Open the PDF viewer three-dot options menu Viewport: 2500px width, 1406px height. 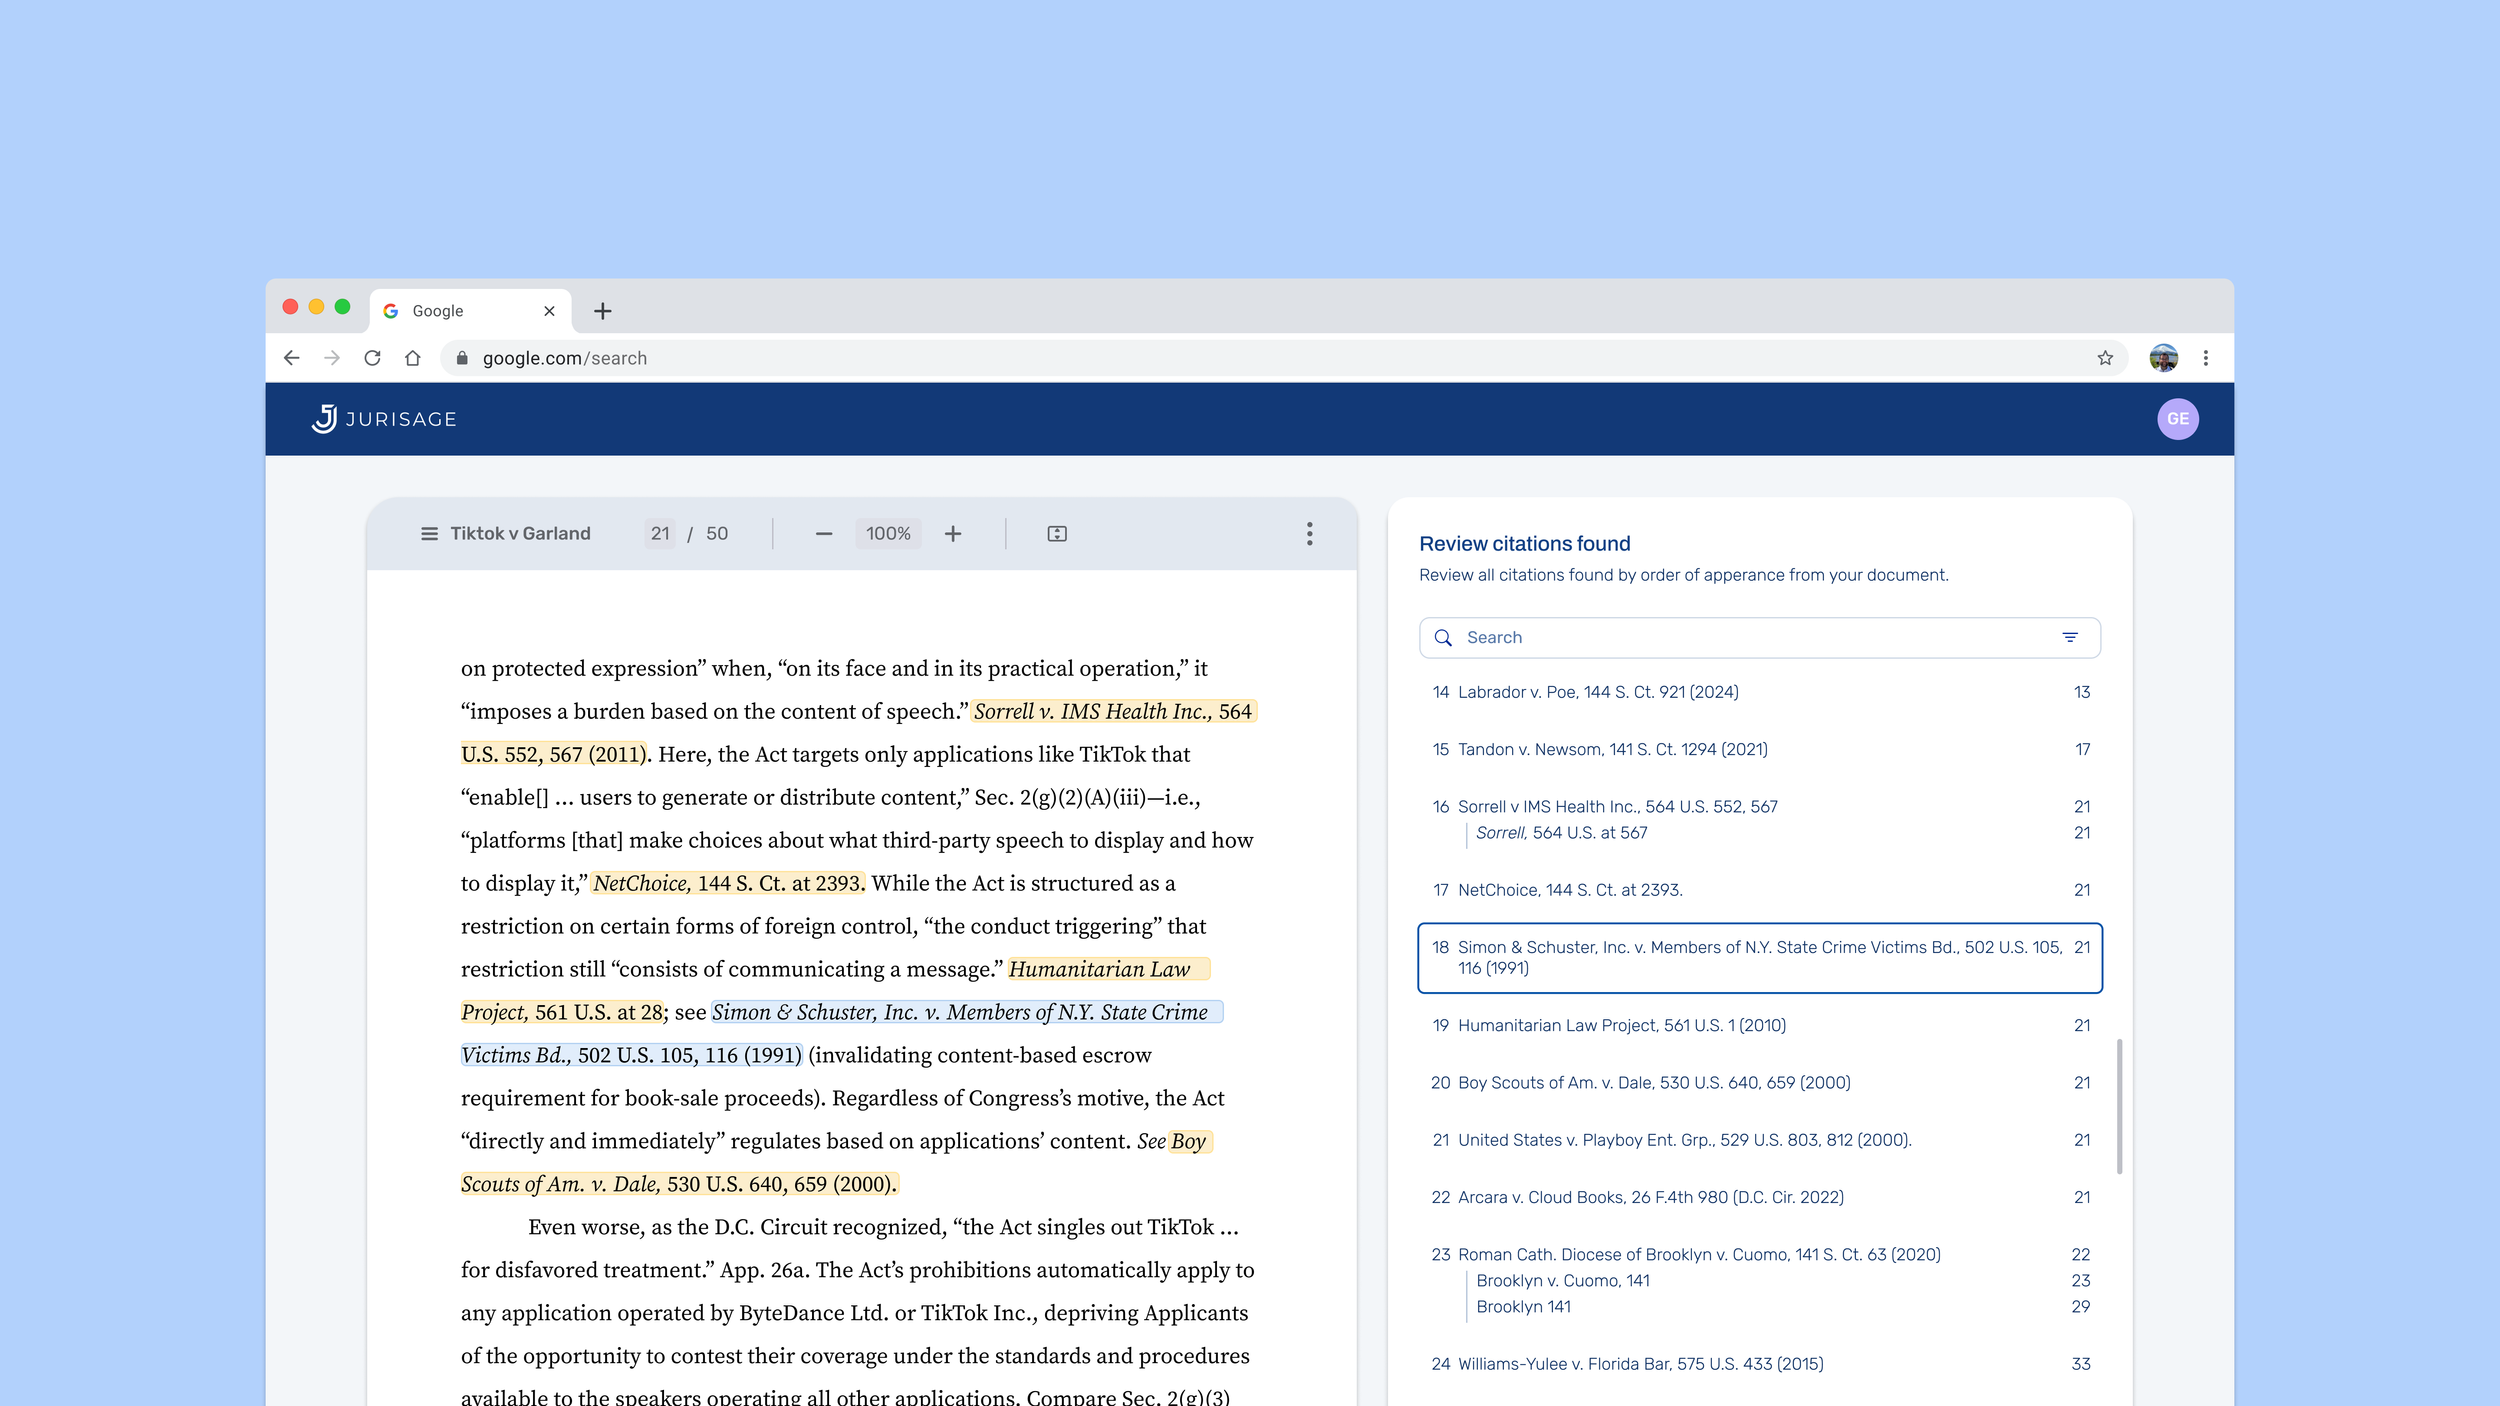point(1309,534)
